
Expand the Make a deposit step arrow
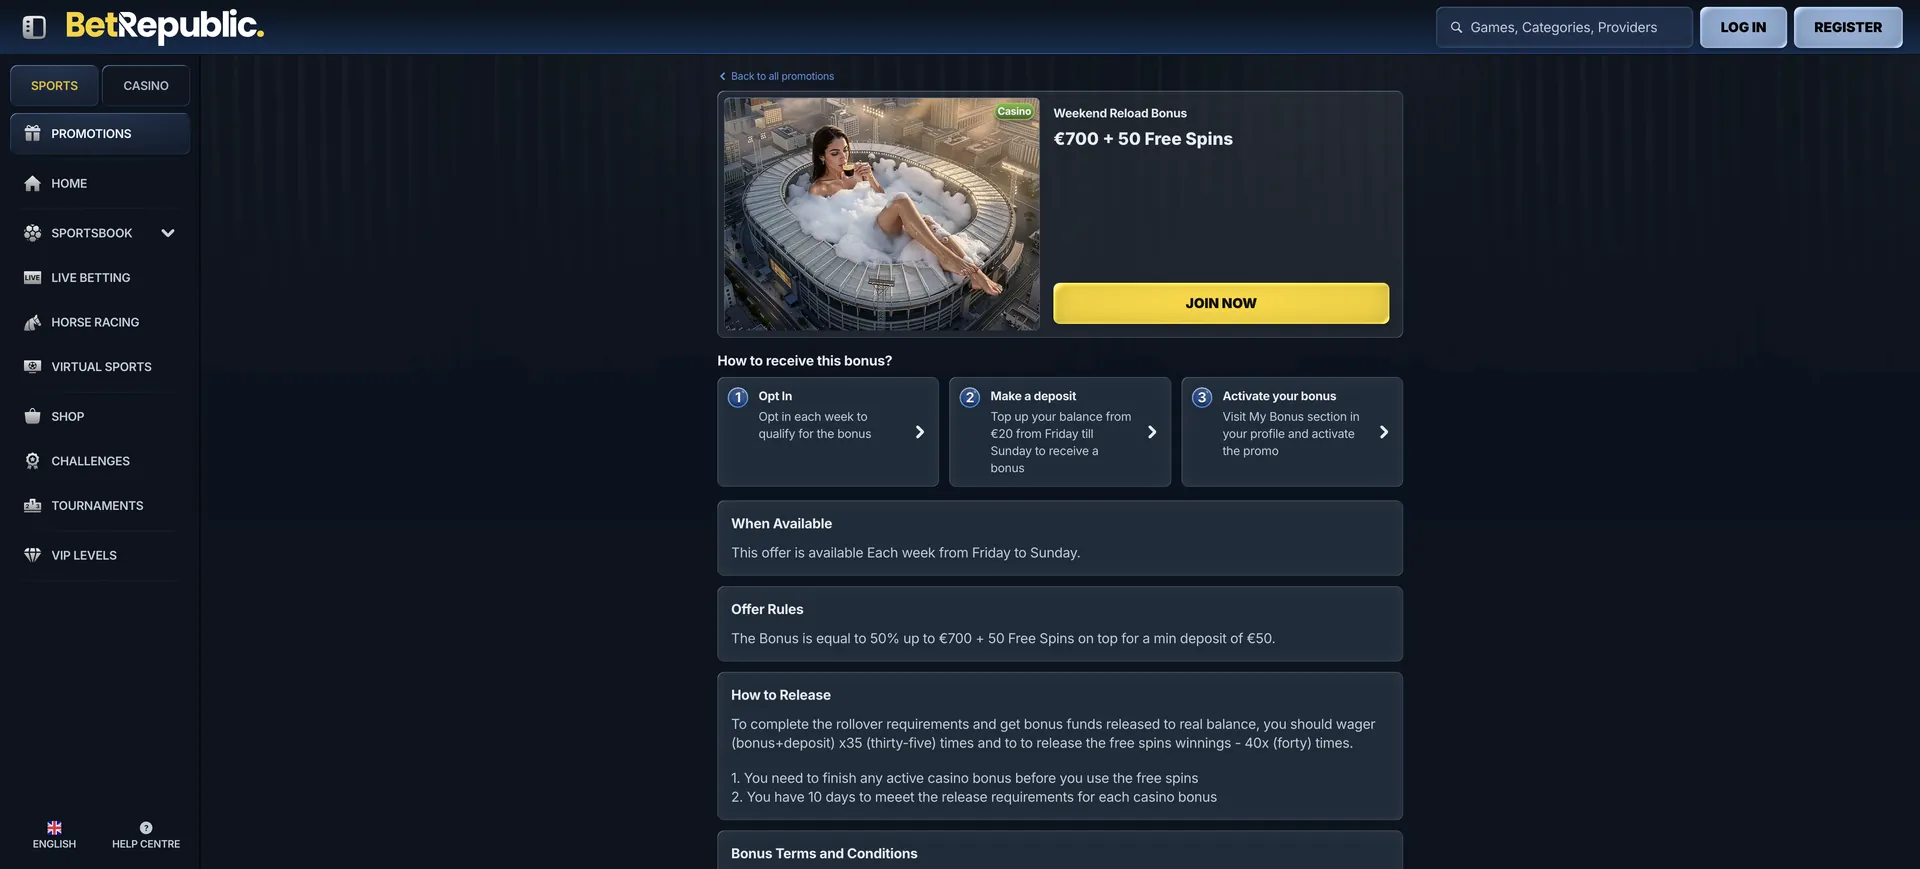tap(1152, 432)
